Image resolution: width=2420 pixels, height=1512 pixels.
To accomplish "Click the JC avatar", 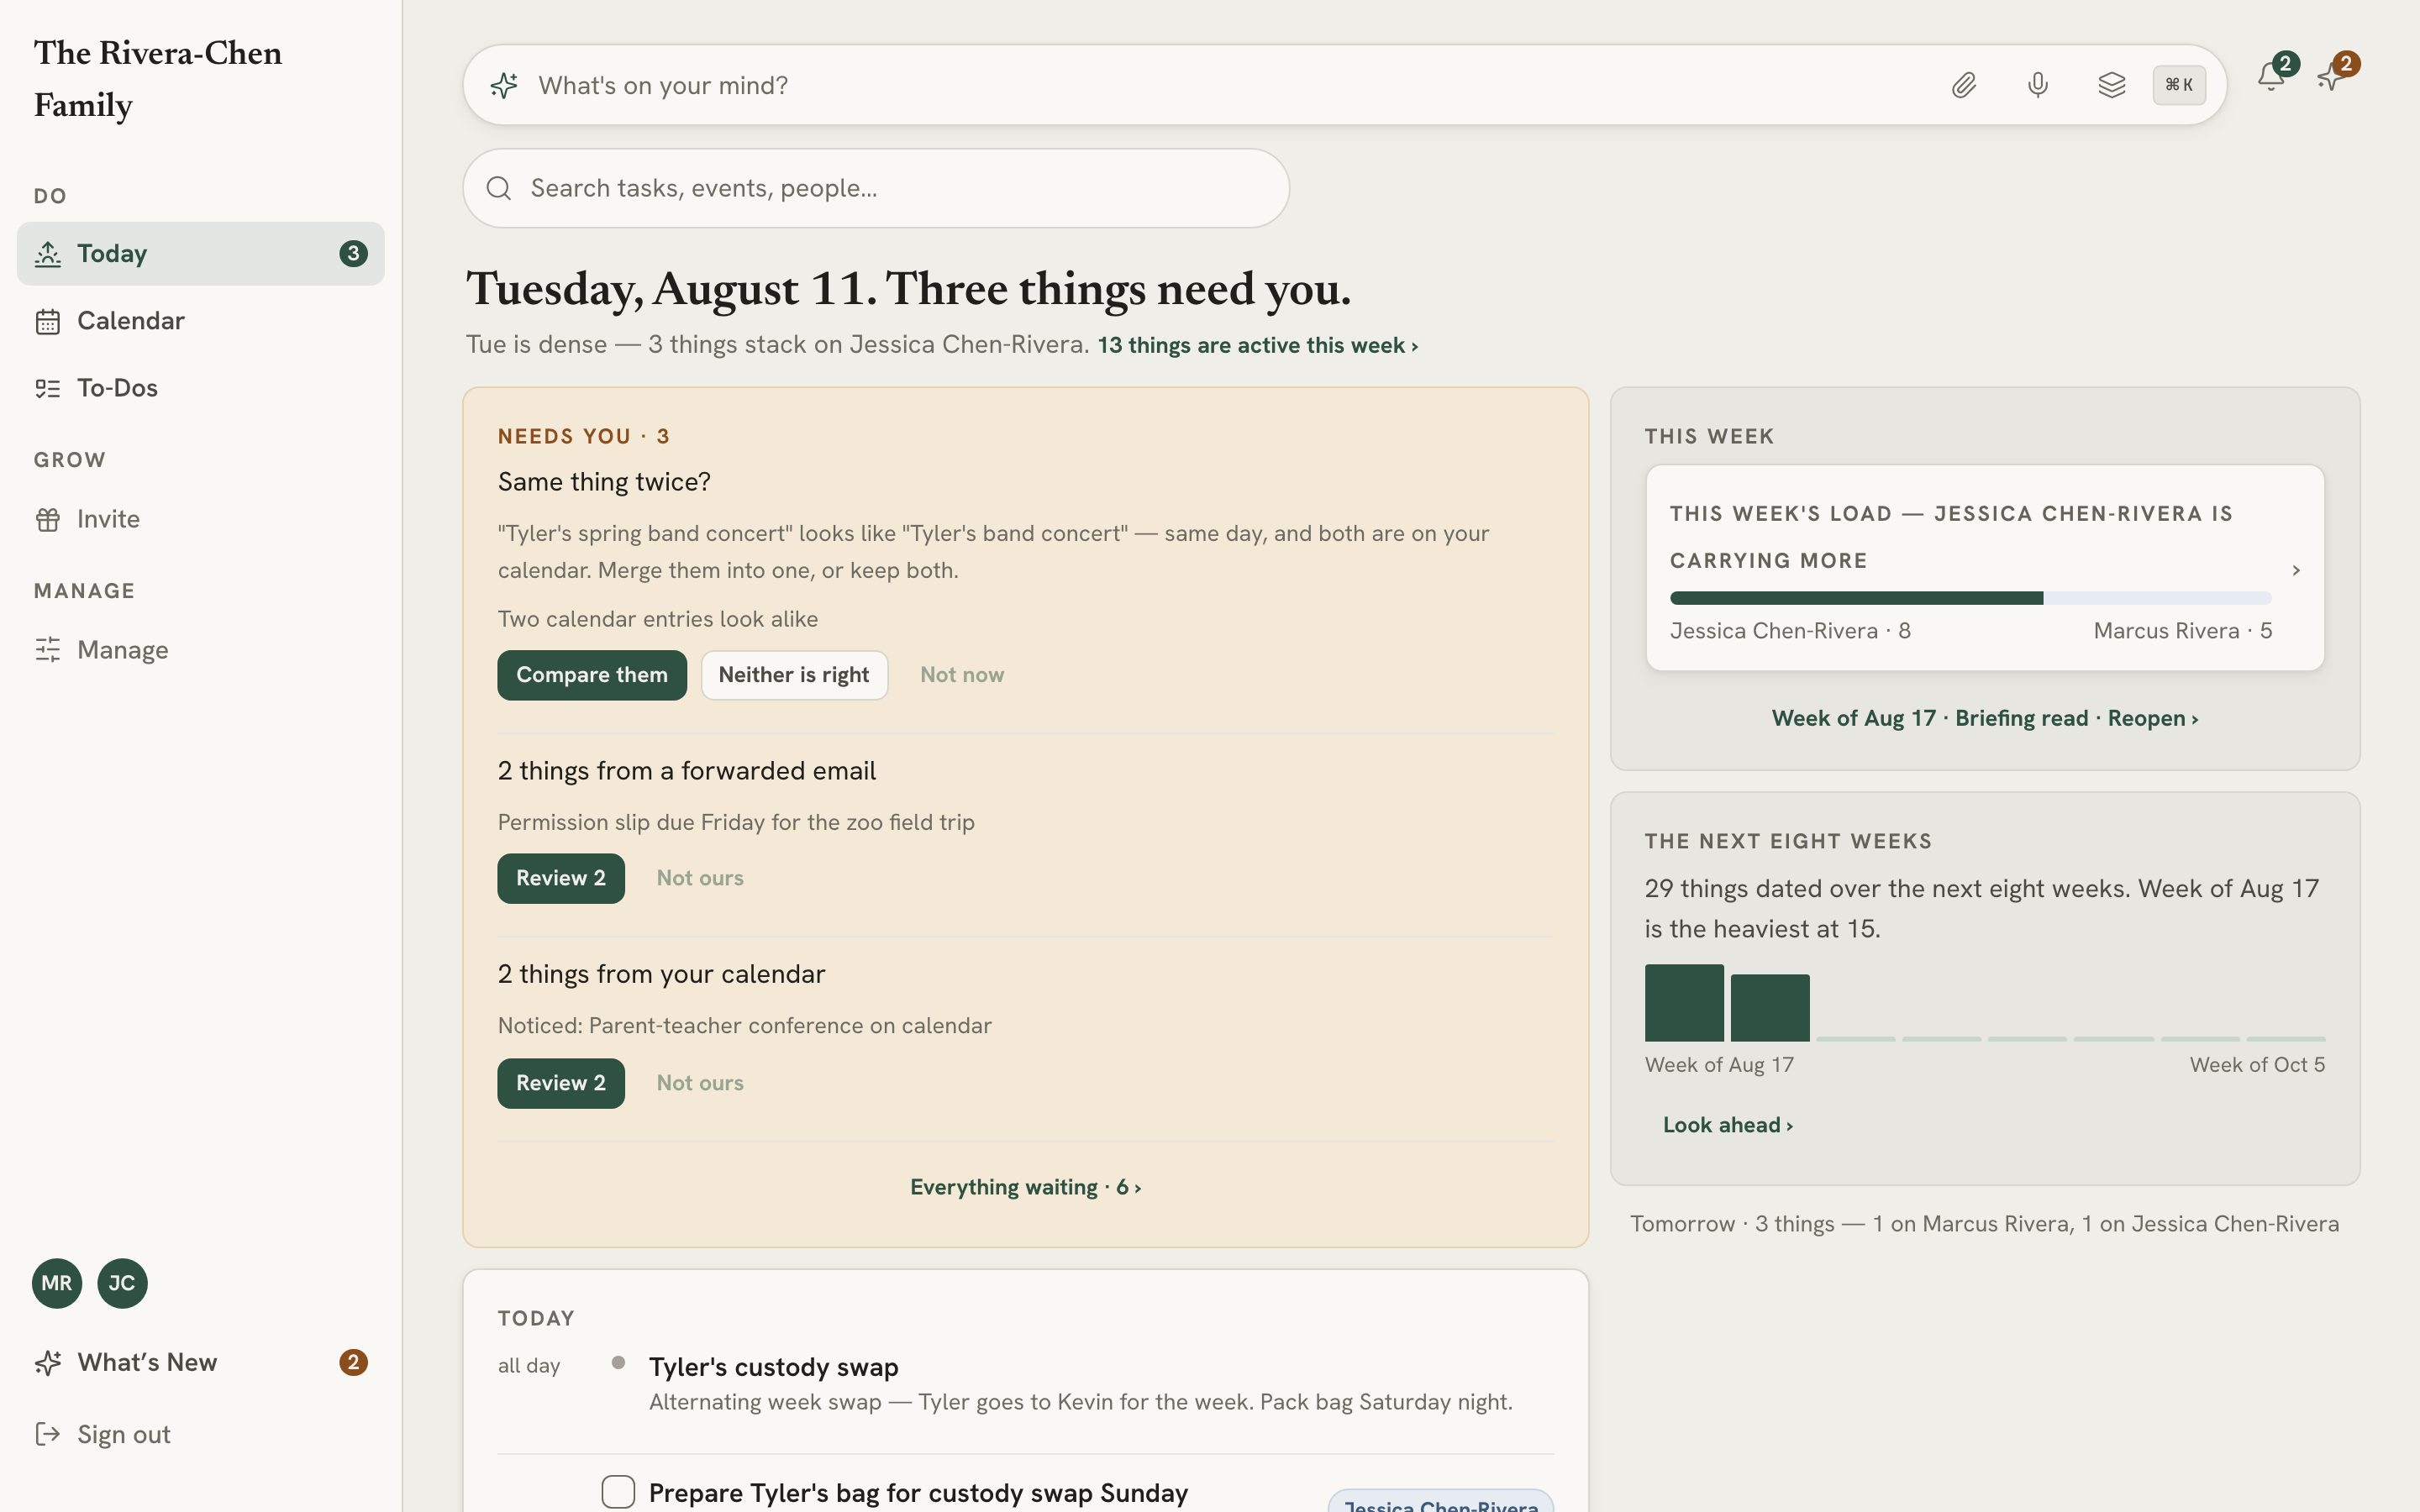I will pyautogui.click(x=122, y=1283).
